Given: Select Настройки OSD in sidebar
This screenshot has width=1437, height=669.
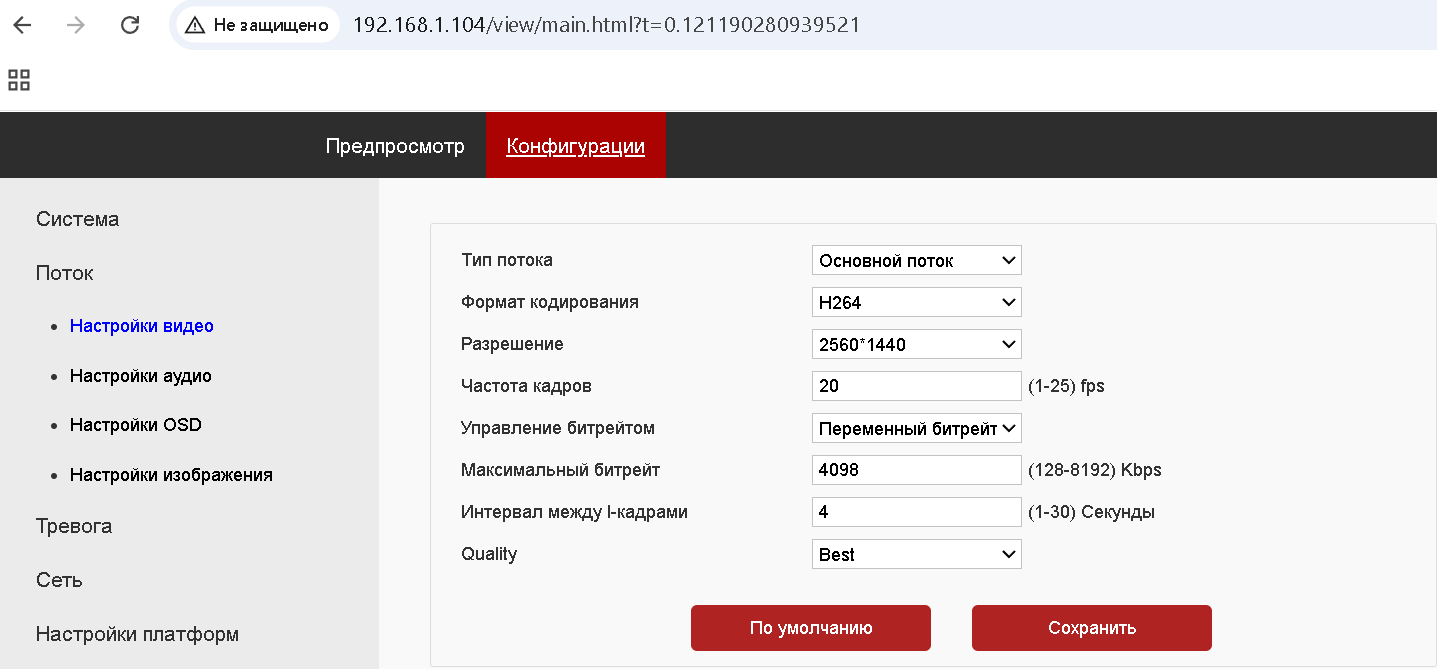Looking at the screenshot, I should pos(136,425).
